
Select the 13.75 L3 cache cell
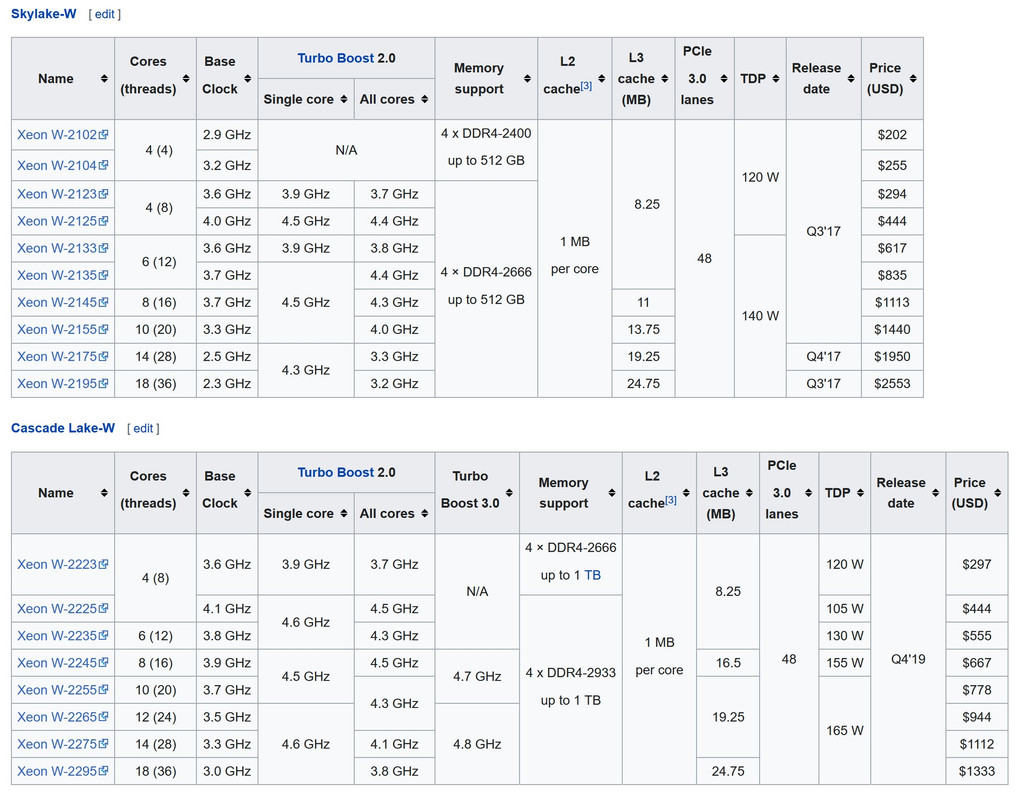tap(643, 329)
